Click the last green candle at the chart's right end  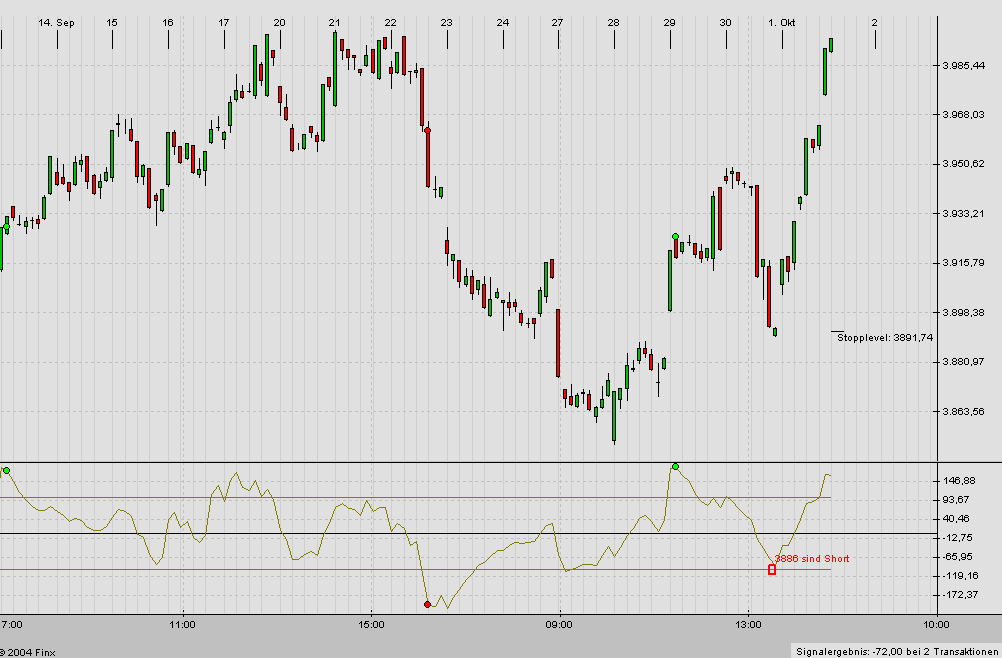831,44
